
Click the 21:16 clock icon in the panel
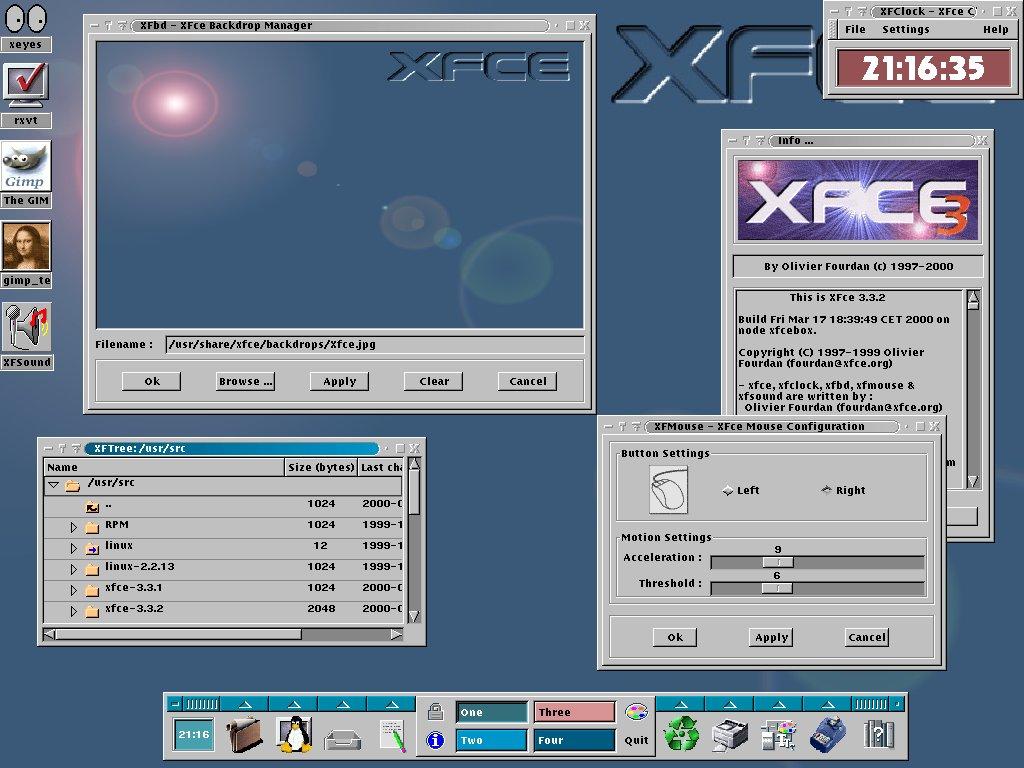coord(194,735)
